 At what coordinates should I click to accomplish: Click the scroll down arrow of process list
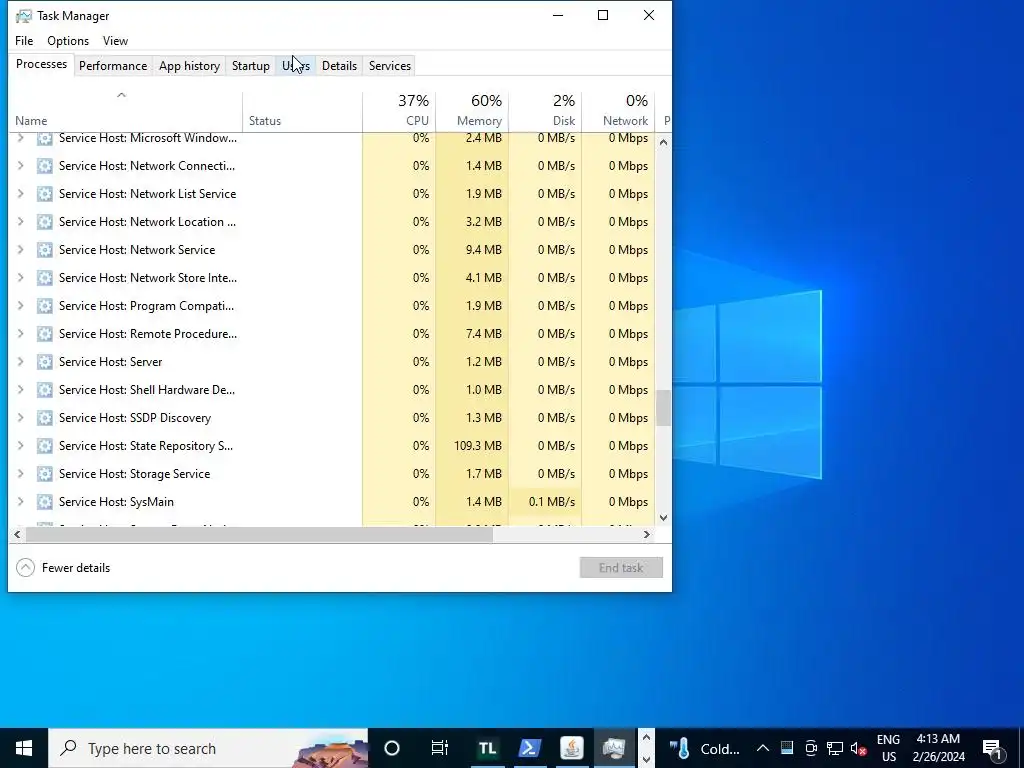(x=664, y=518)
